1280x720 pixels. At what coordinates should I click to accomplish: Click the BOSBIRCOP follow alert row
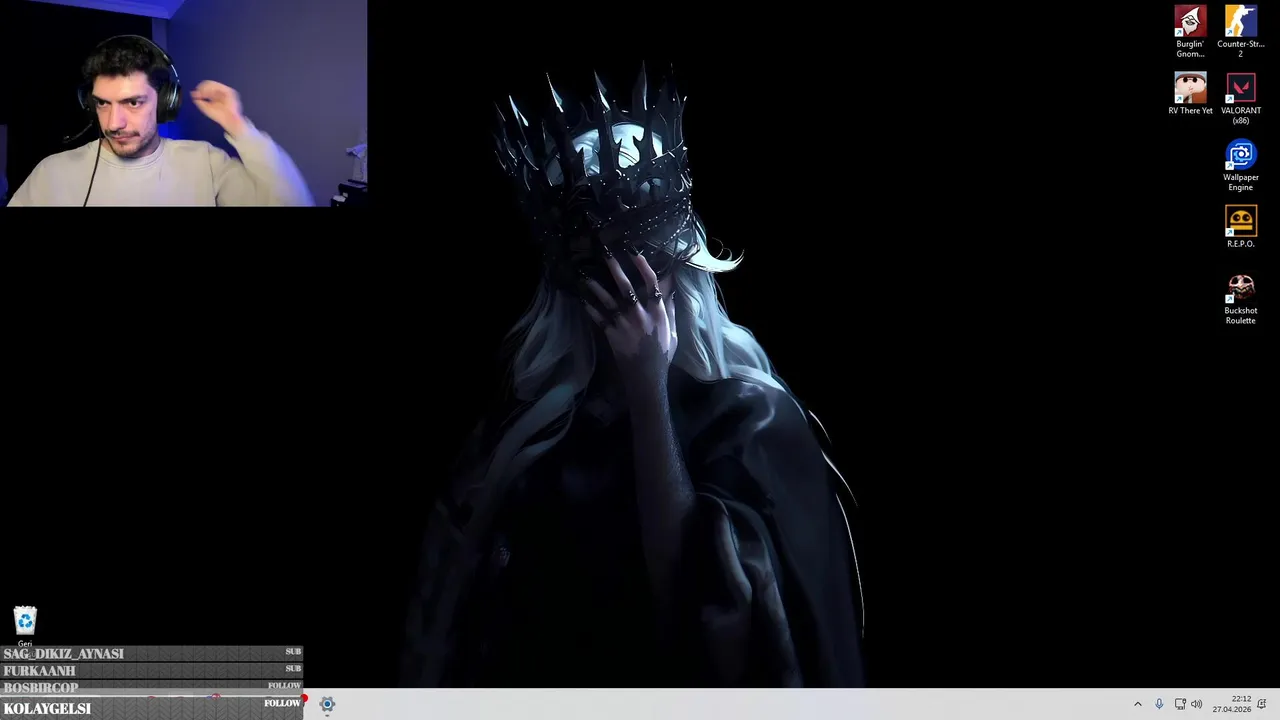152,687
